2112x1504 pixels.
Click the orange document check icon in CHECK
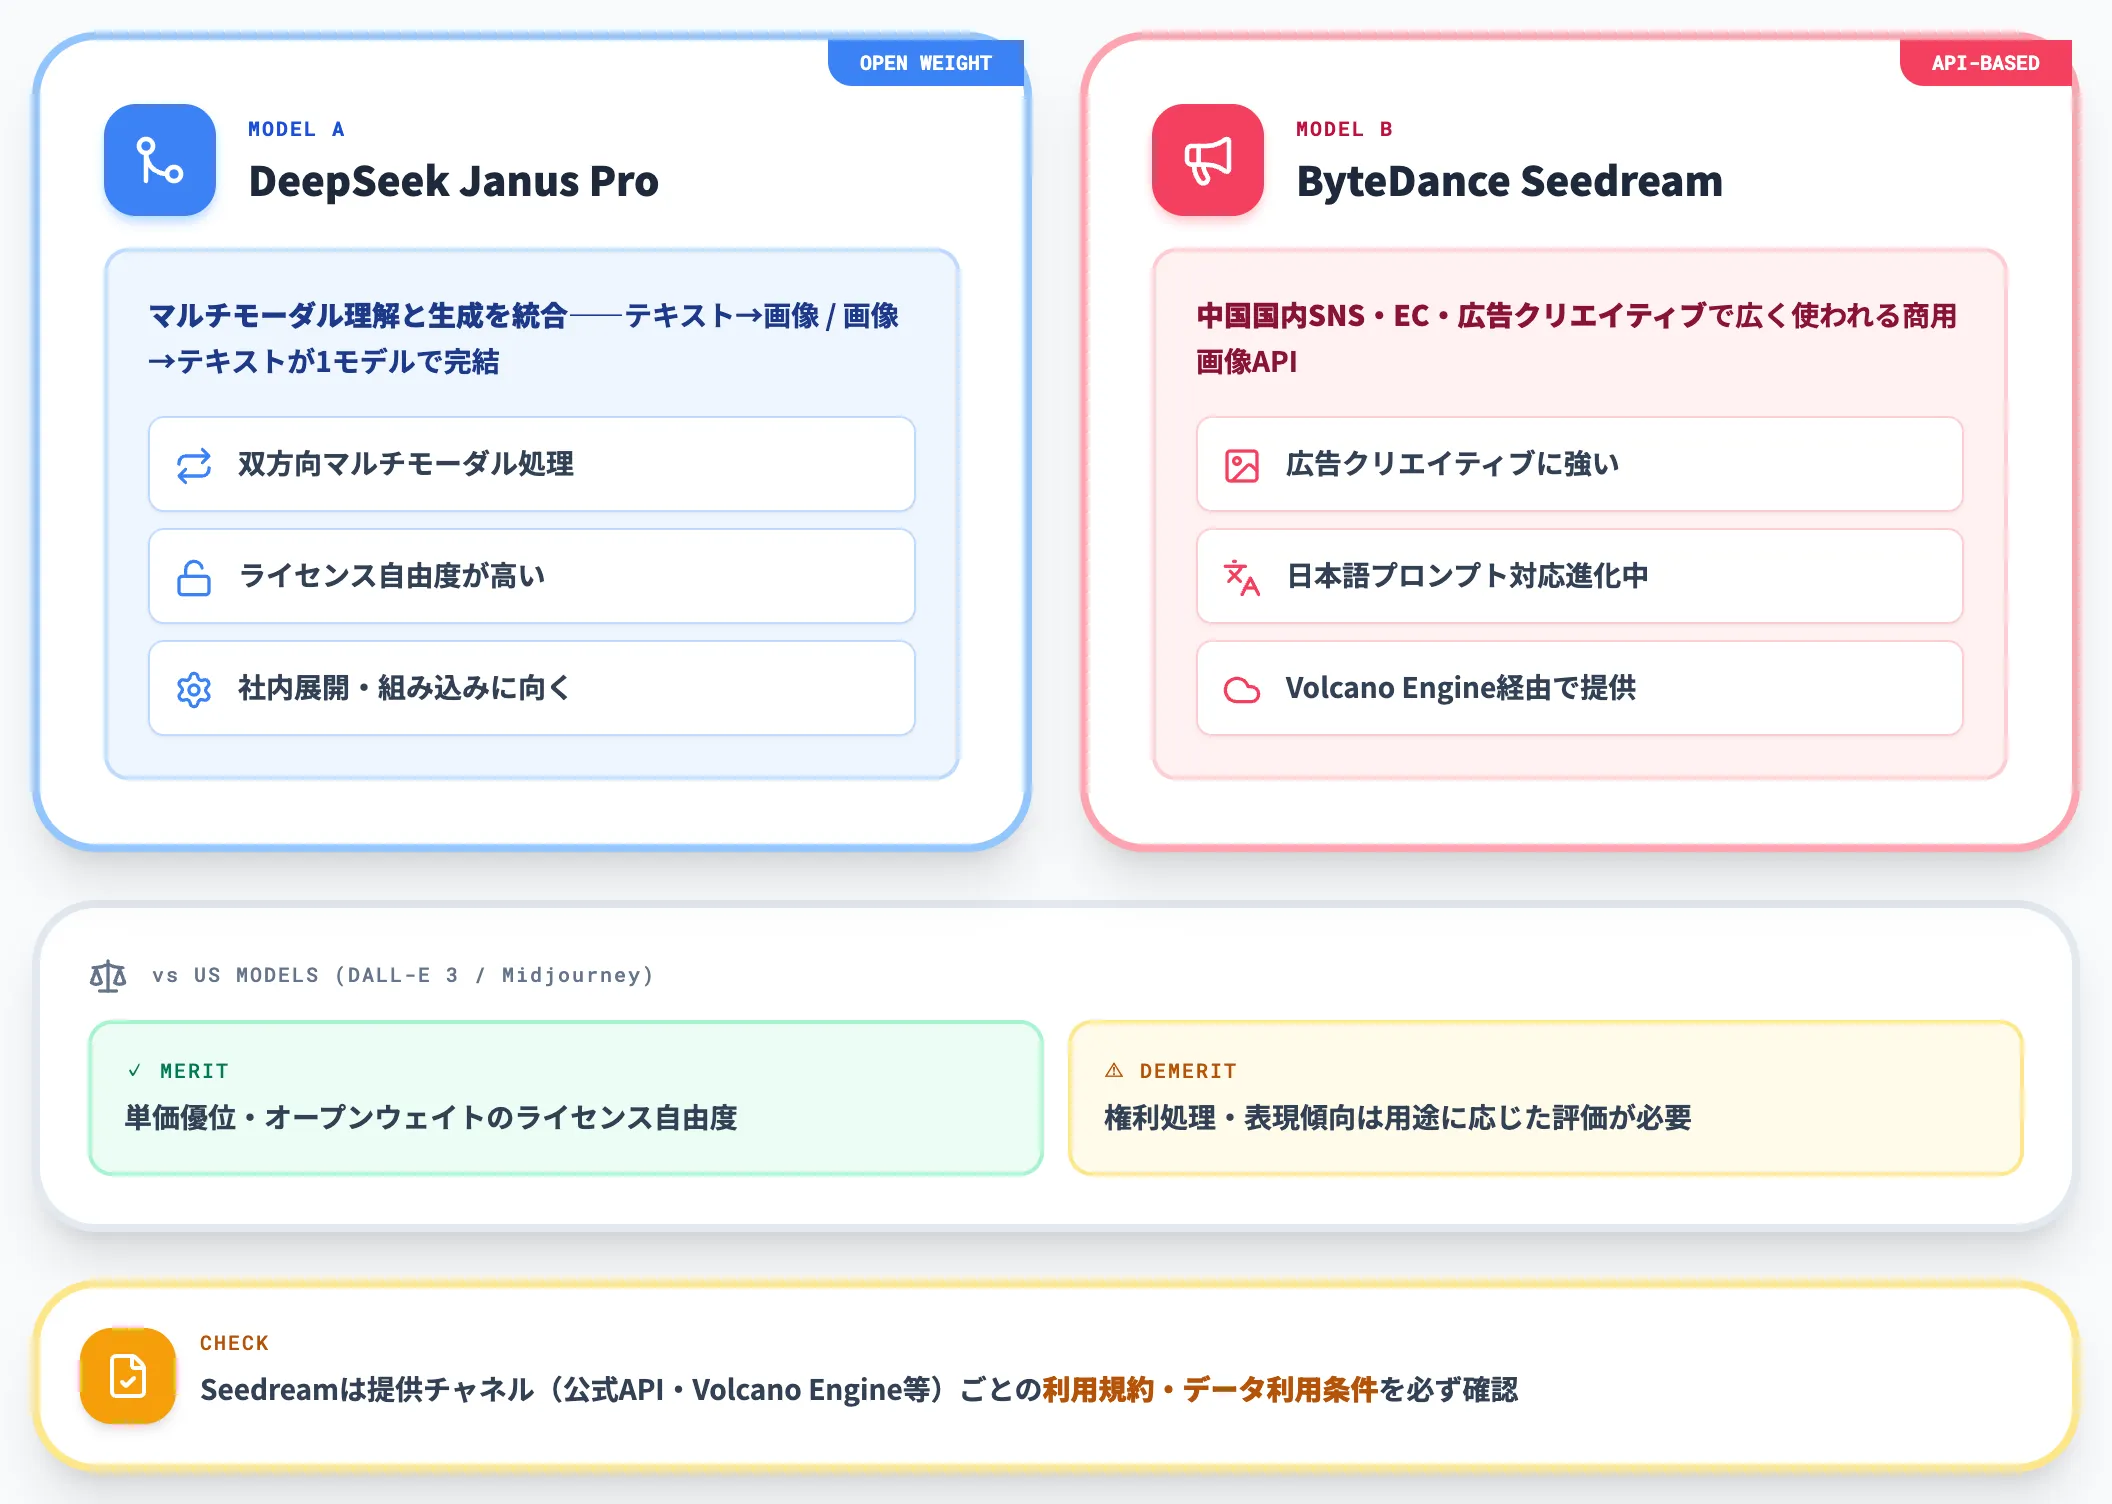pos(128,1376)
